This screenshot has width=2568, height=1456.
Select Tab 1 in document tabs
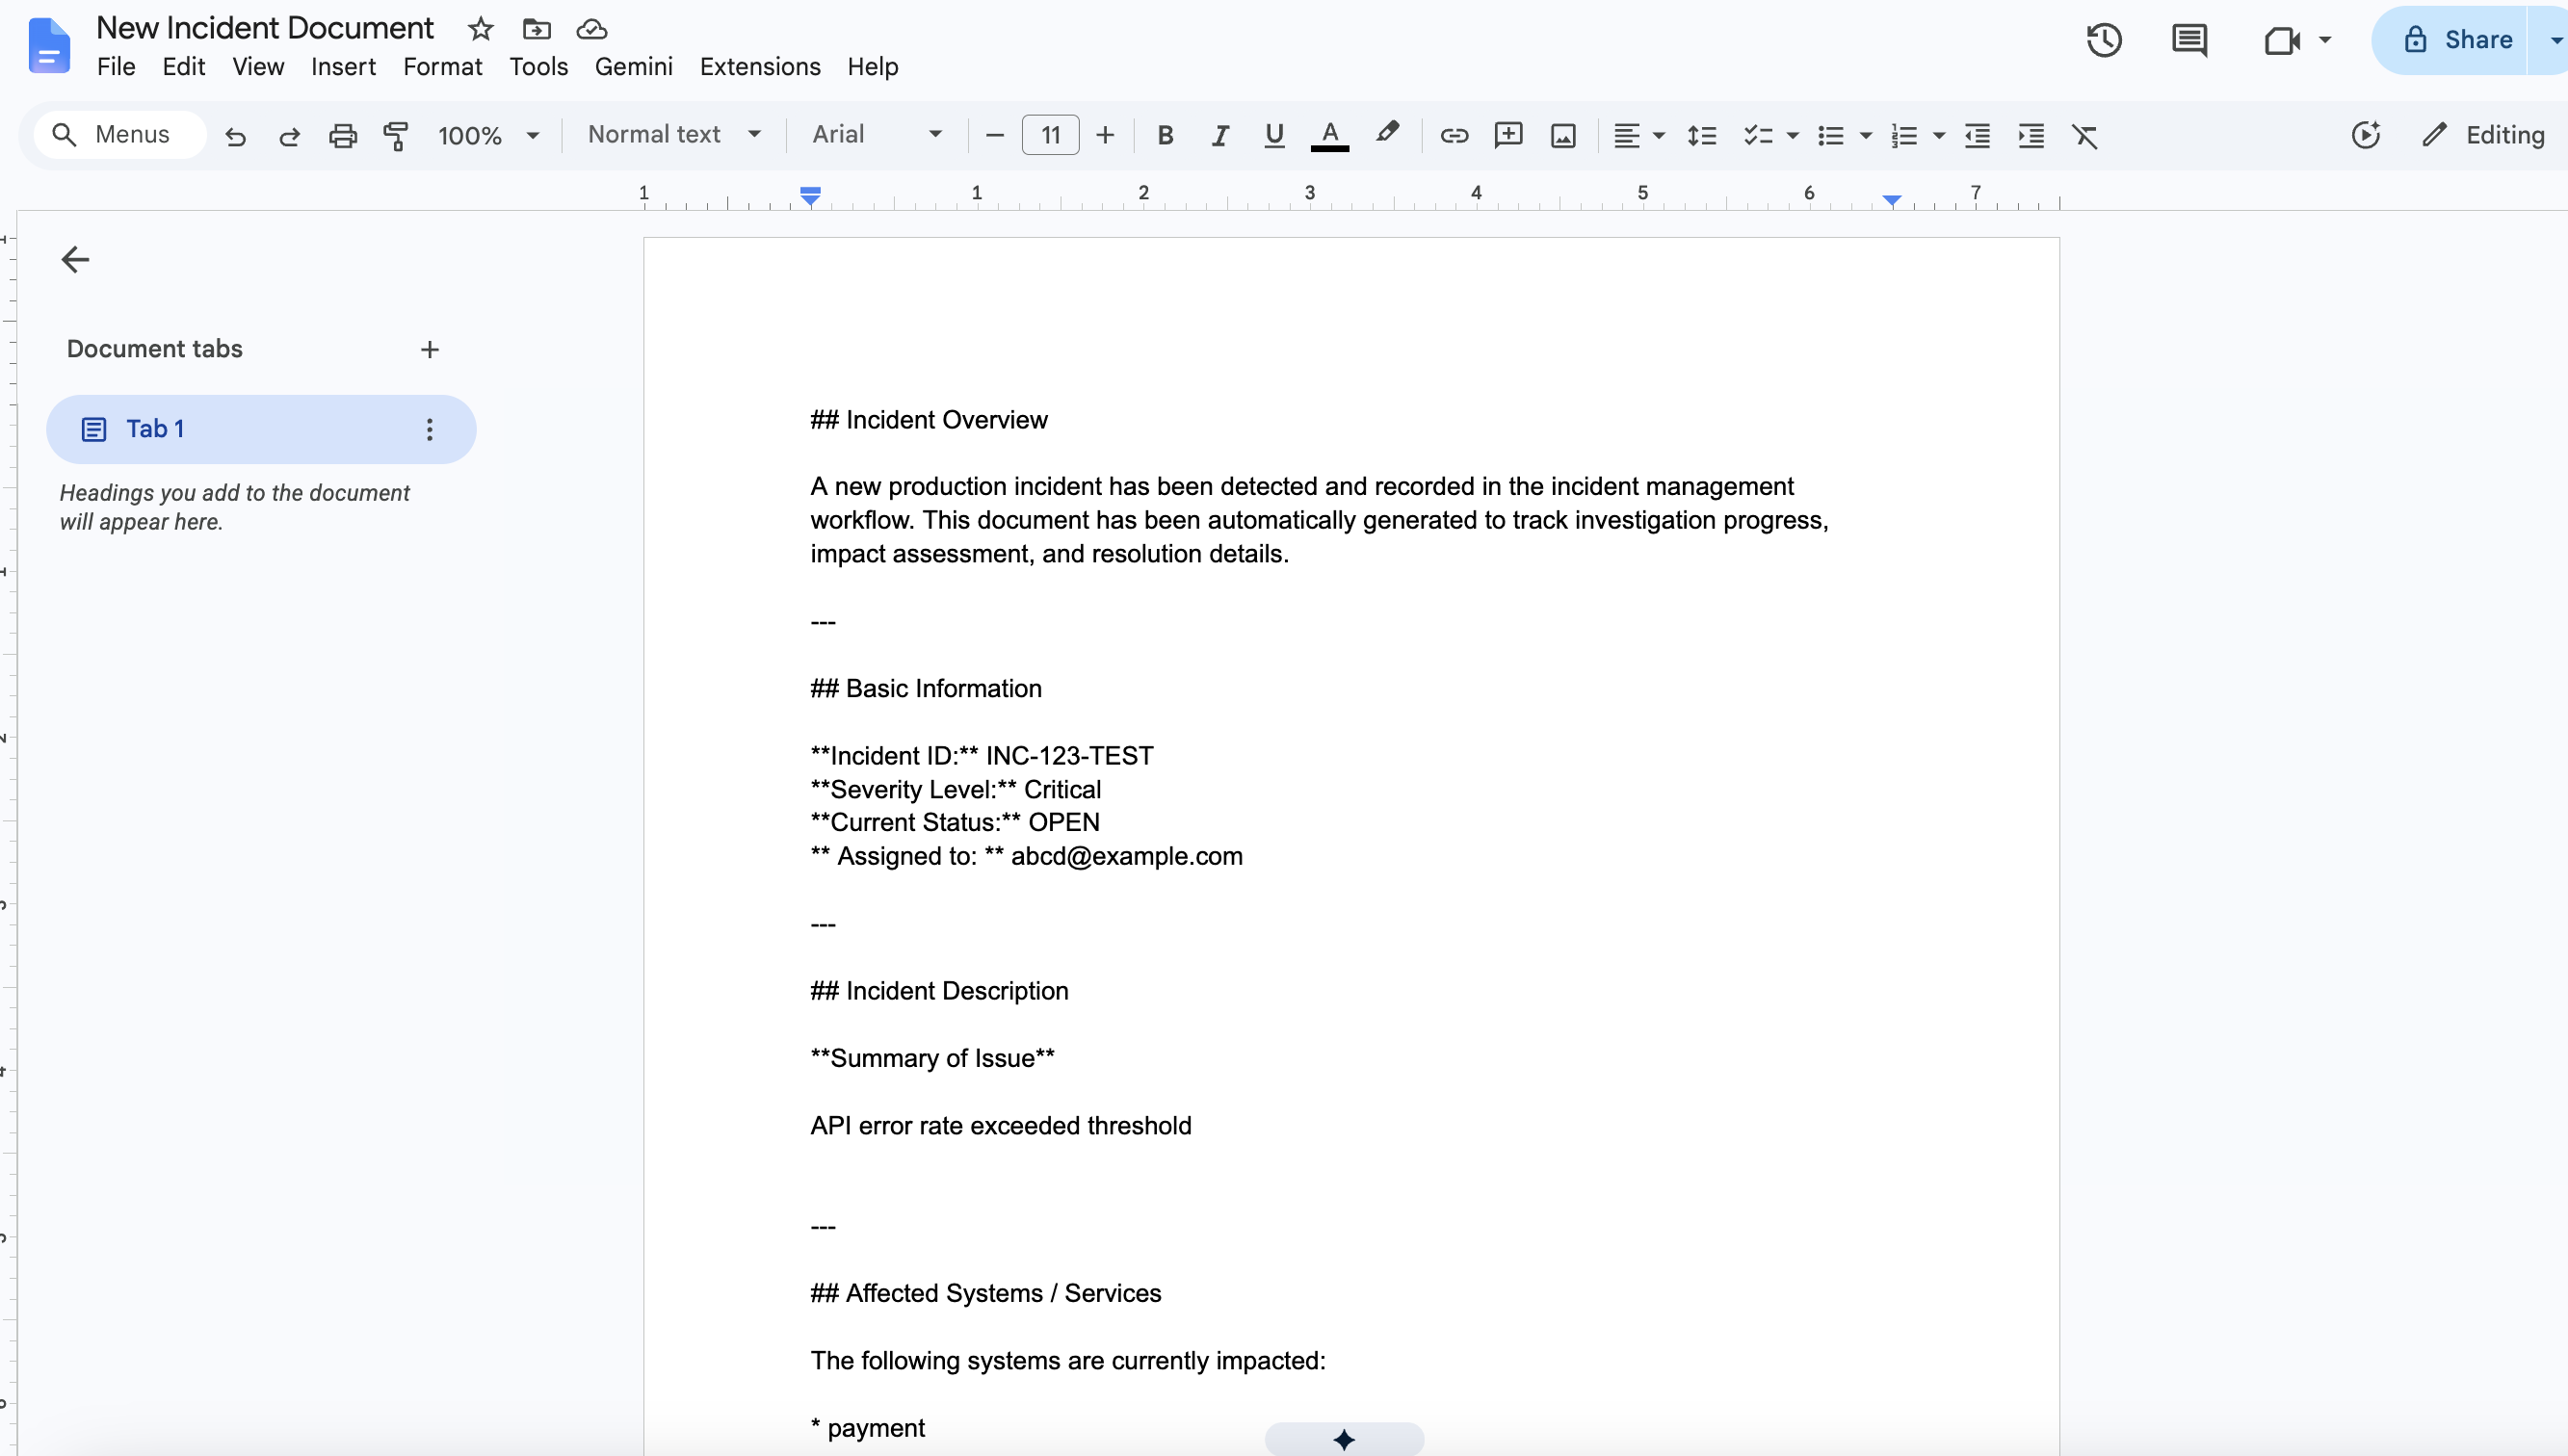coord(261,429)
